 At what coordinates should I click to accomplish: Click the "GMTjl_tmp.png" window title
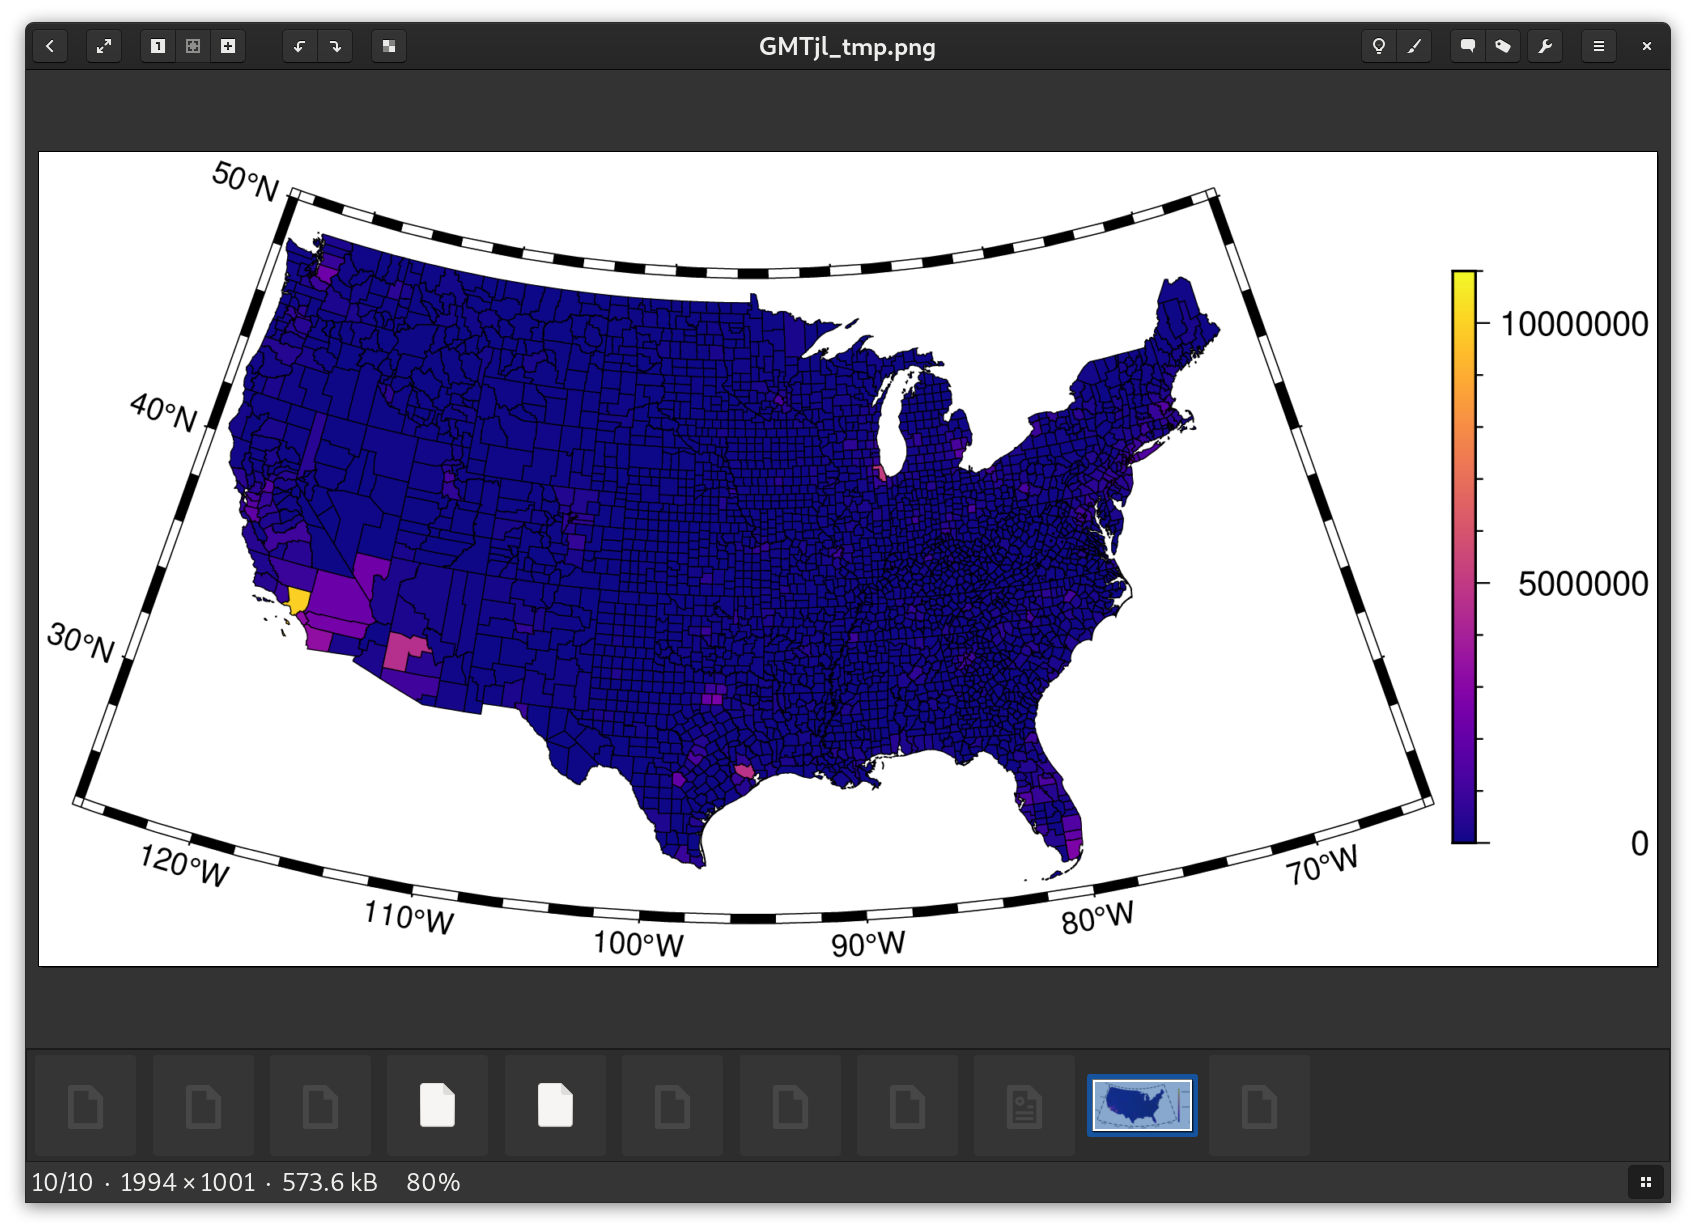847,47
